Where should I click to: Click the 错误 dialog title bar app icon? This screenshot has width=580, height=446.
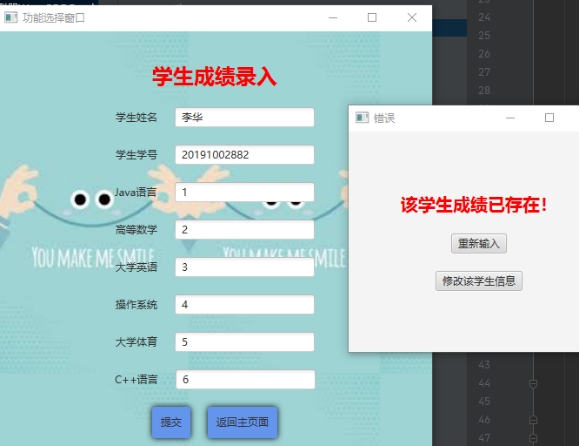tap(362, 118)
